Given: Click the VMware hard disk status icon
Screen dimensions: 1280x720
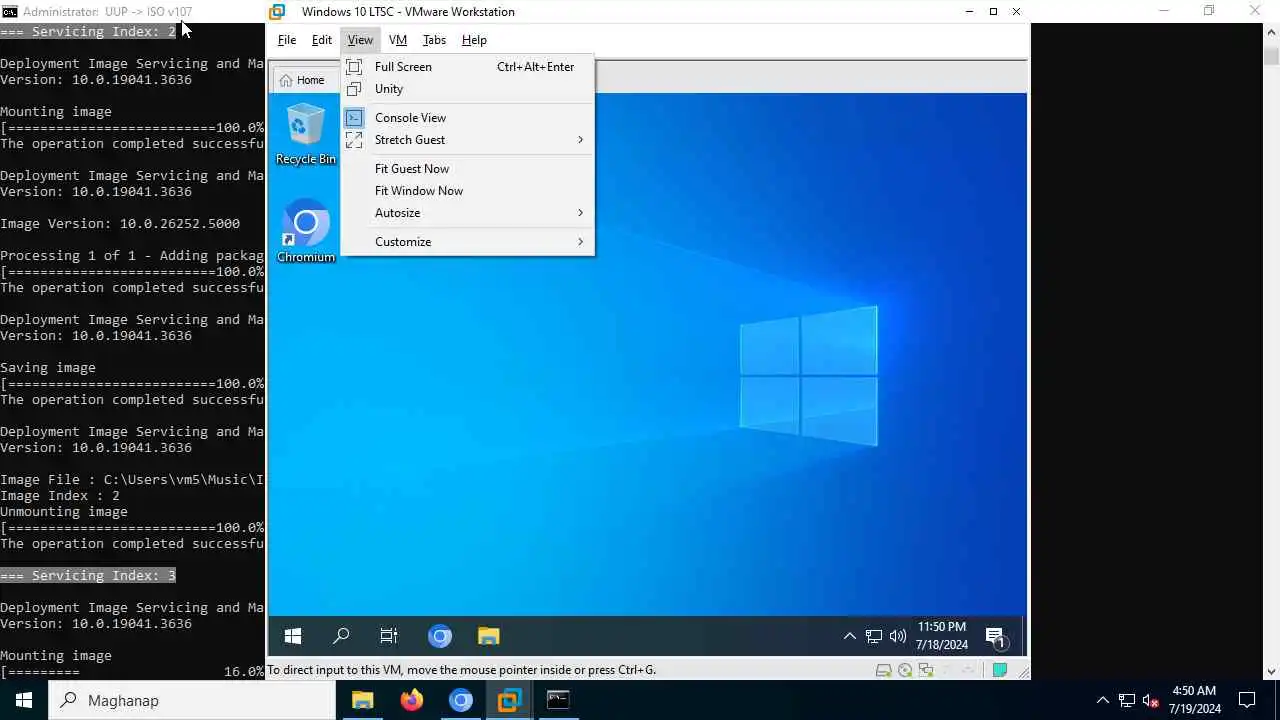Looking at the screenshot, I should (884, 670).
